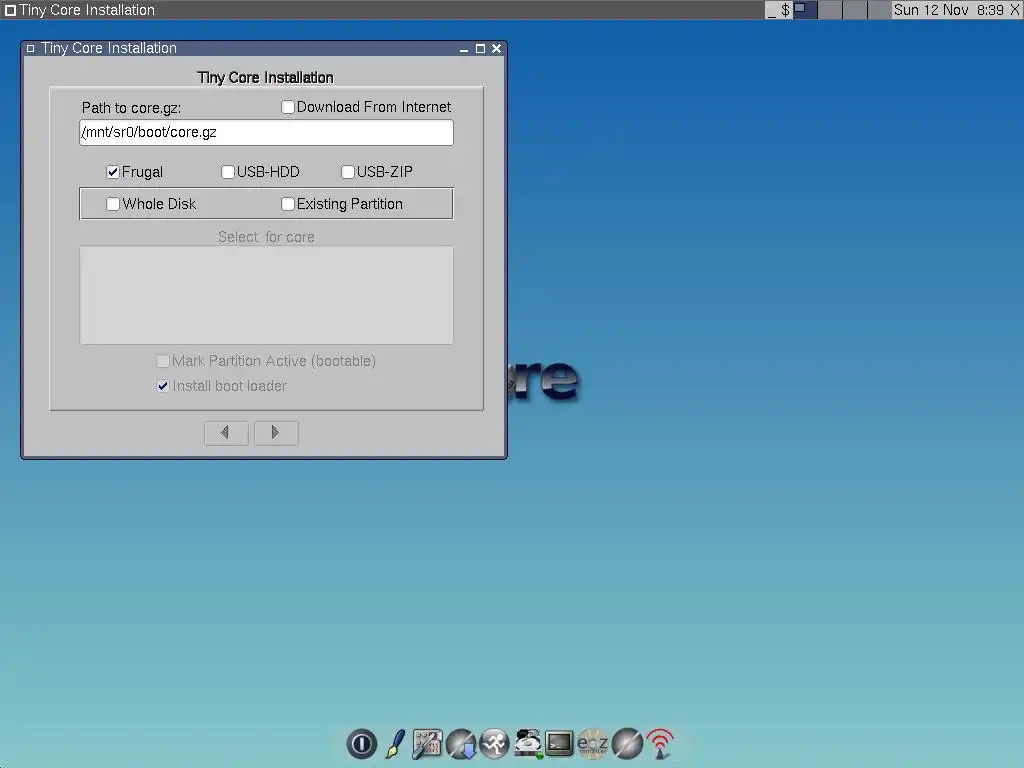Open the Run Program running-man icon

(x=494, y=744)
